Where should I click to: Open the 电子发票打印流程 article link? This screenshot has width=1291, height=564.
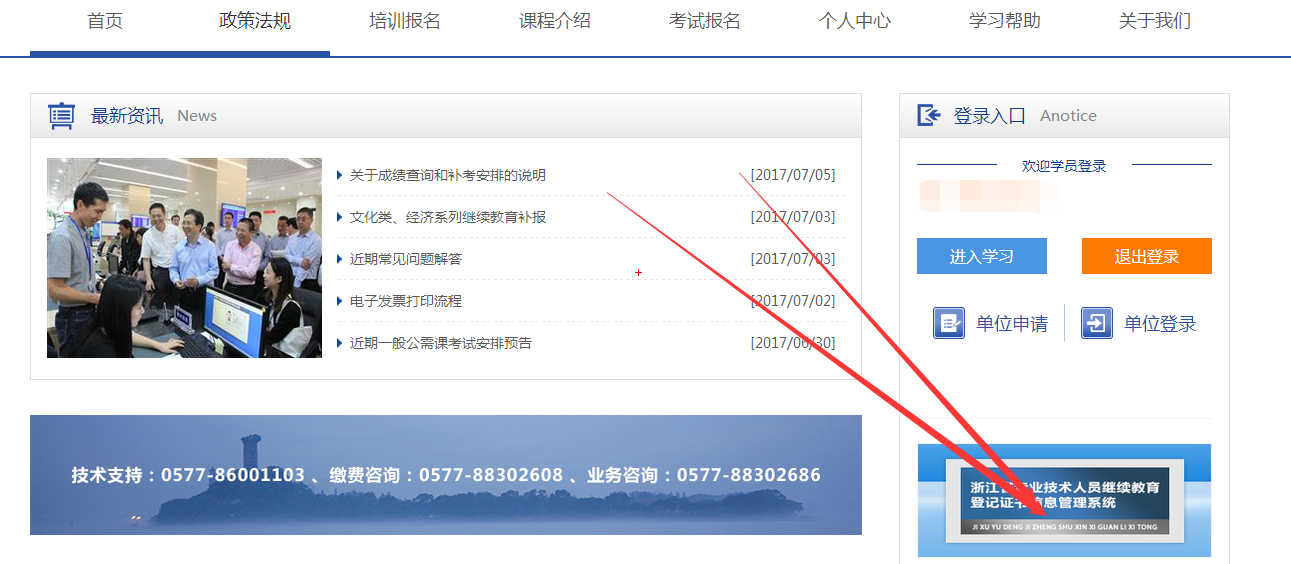tap(406, 301)
